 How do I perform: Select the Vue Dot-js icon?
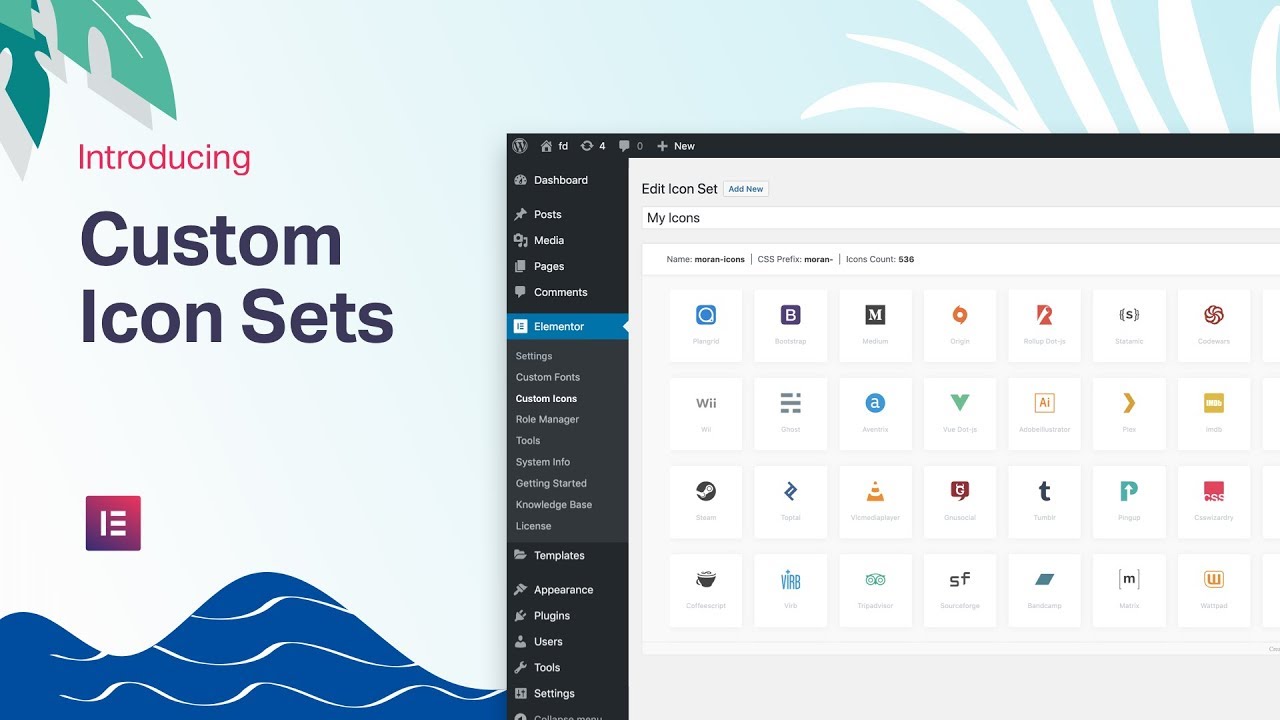959,413
